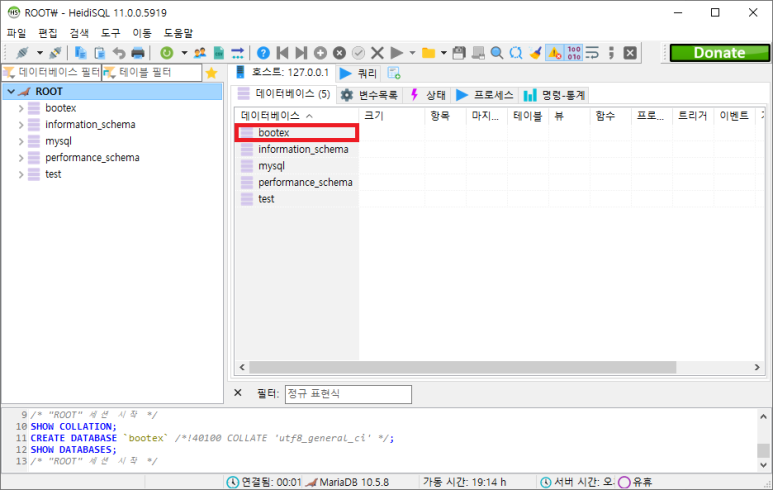
Task: Toggle the word wrap icon
Action: tap(592, 53)
